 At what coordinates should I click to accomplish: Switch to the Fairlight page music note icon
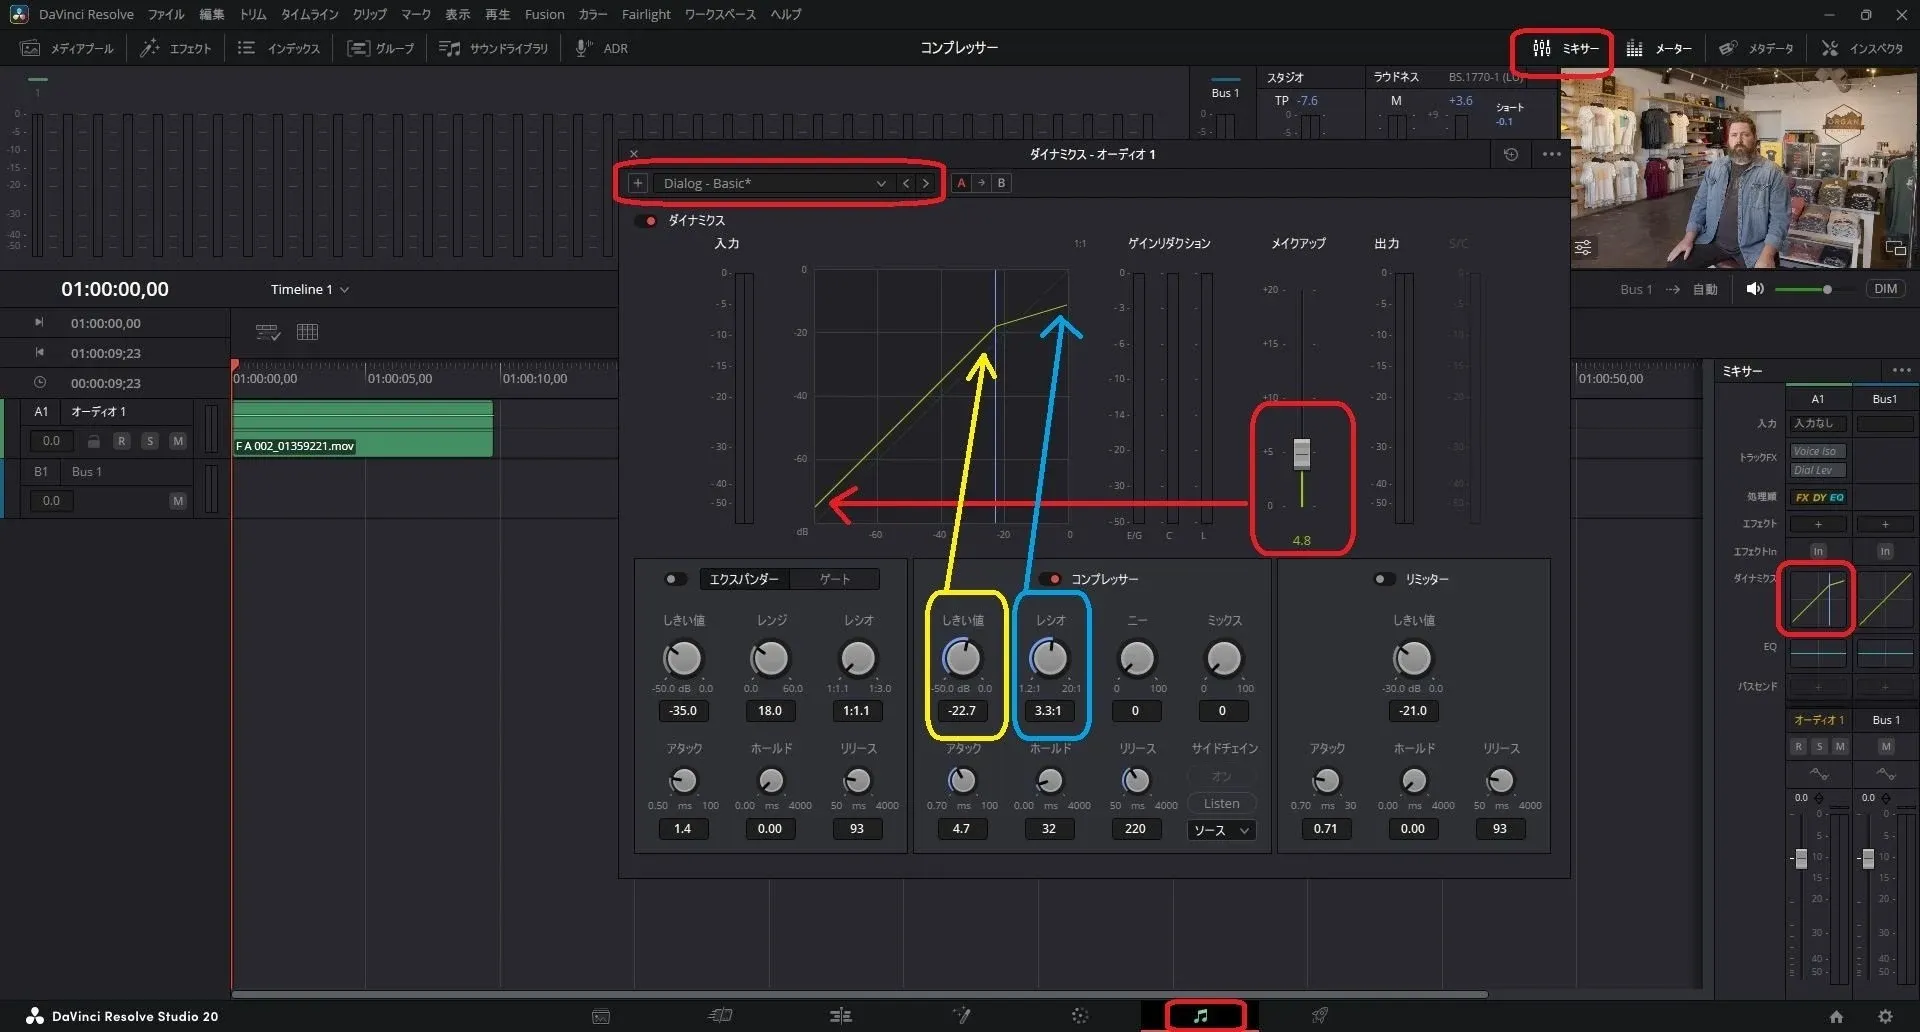point(1201,1016)
